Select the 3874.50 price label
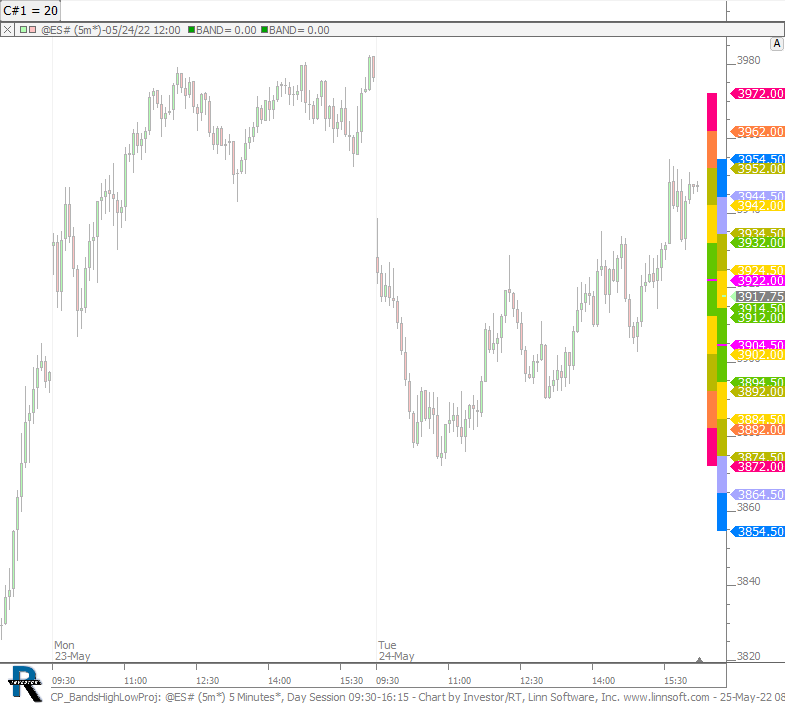Image resolution: width=785 pixels, height=704 pixels. (x=758, y=456)
